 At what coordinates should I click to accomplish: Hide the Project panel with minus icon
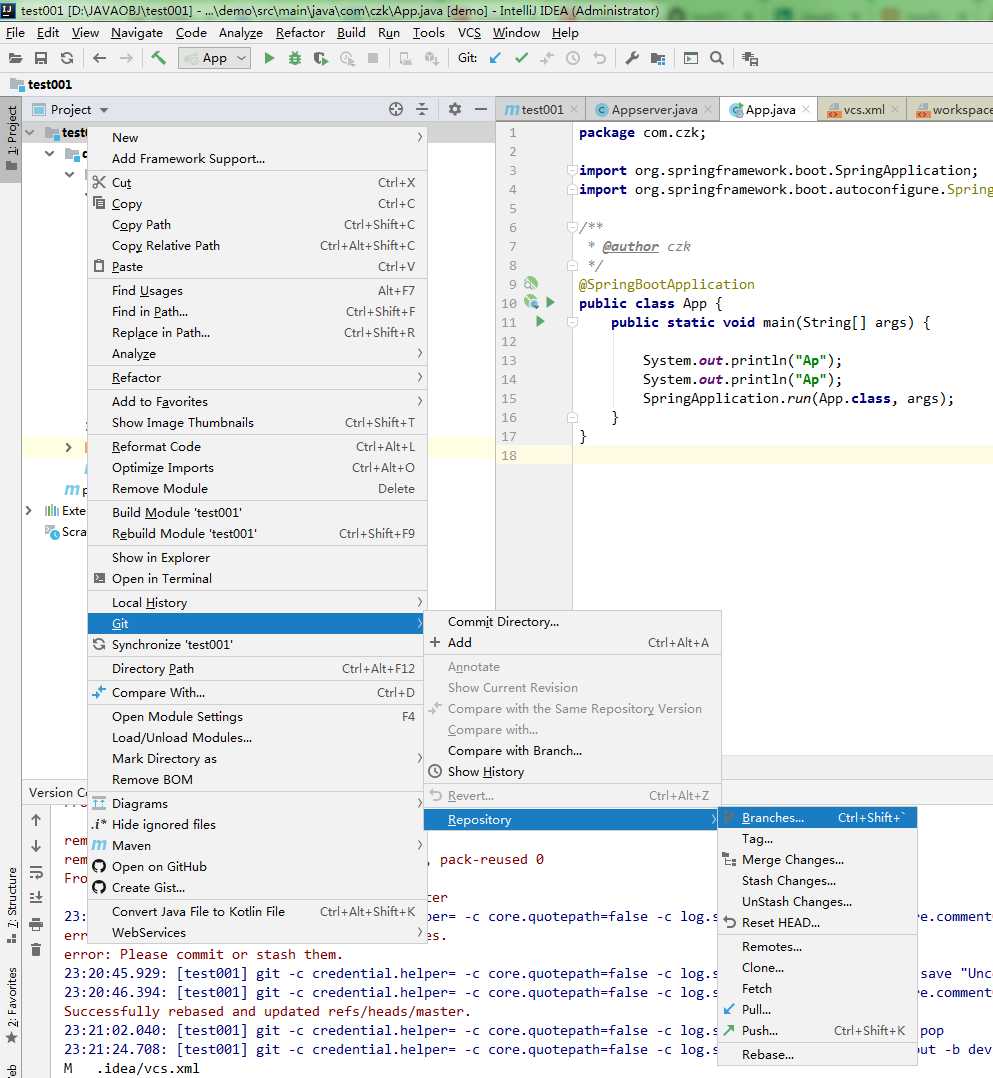pos(480,109)
